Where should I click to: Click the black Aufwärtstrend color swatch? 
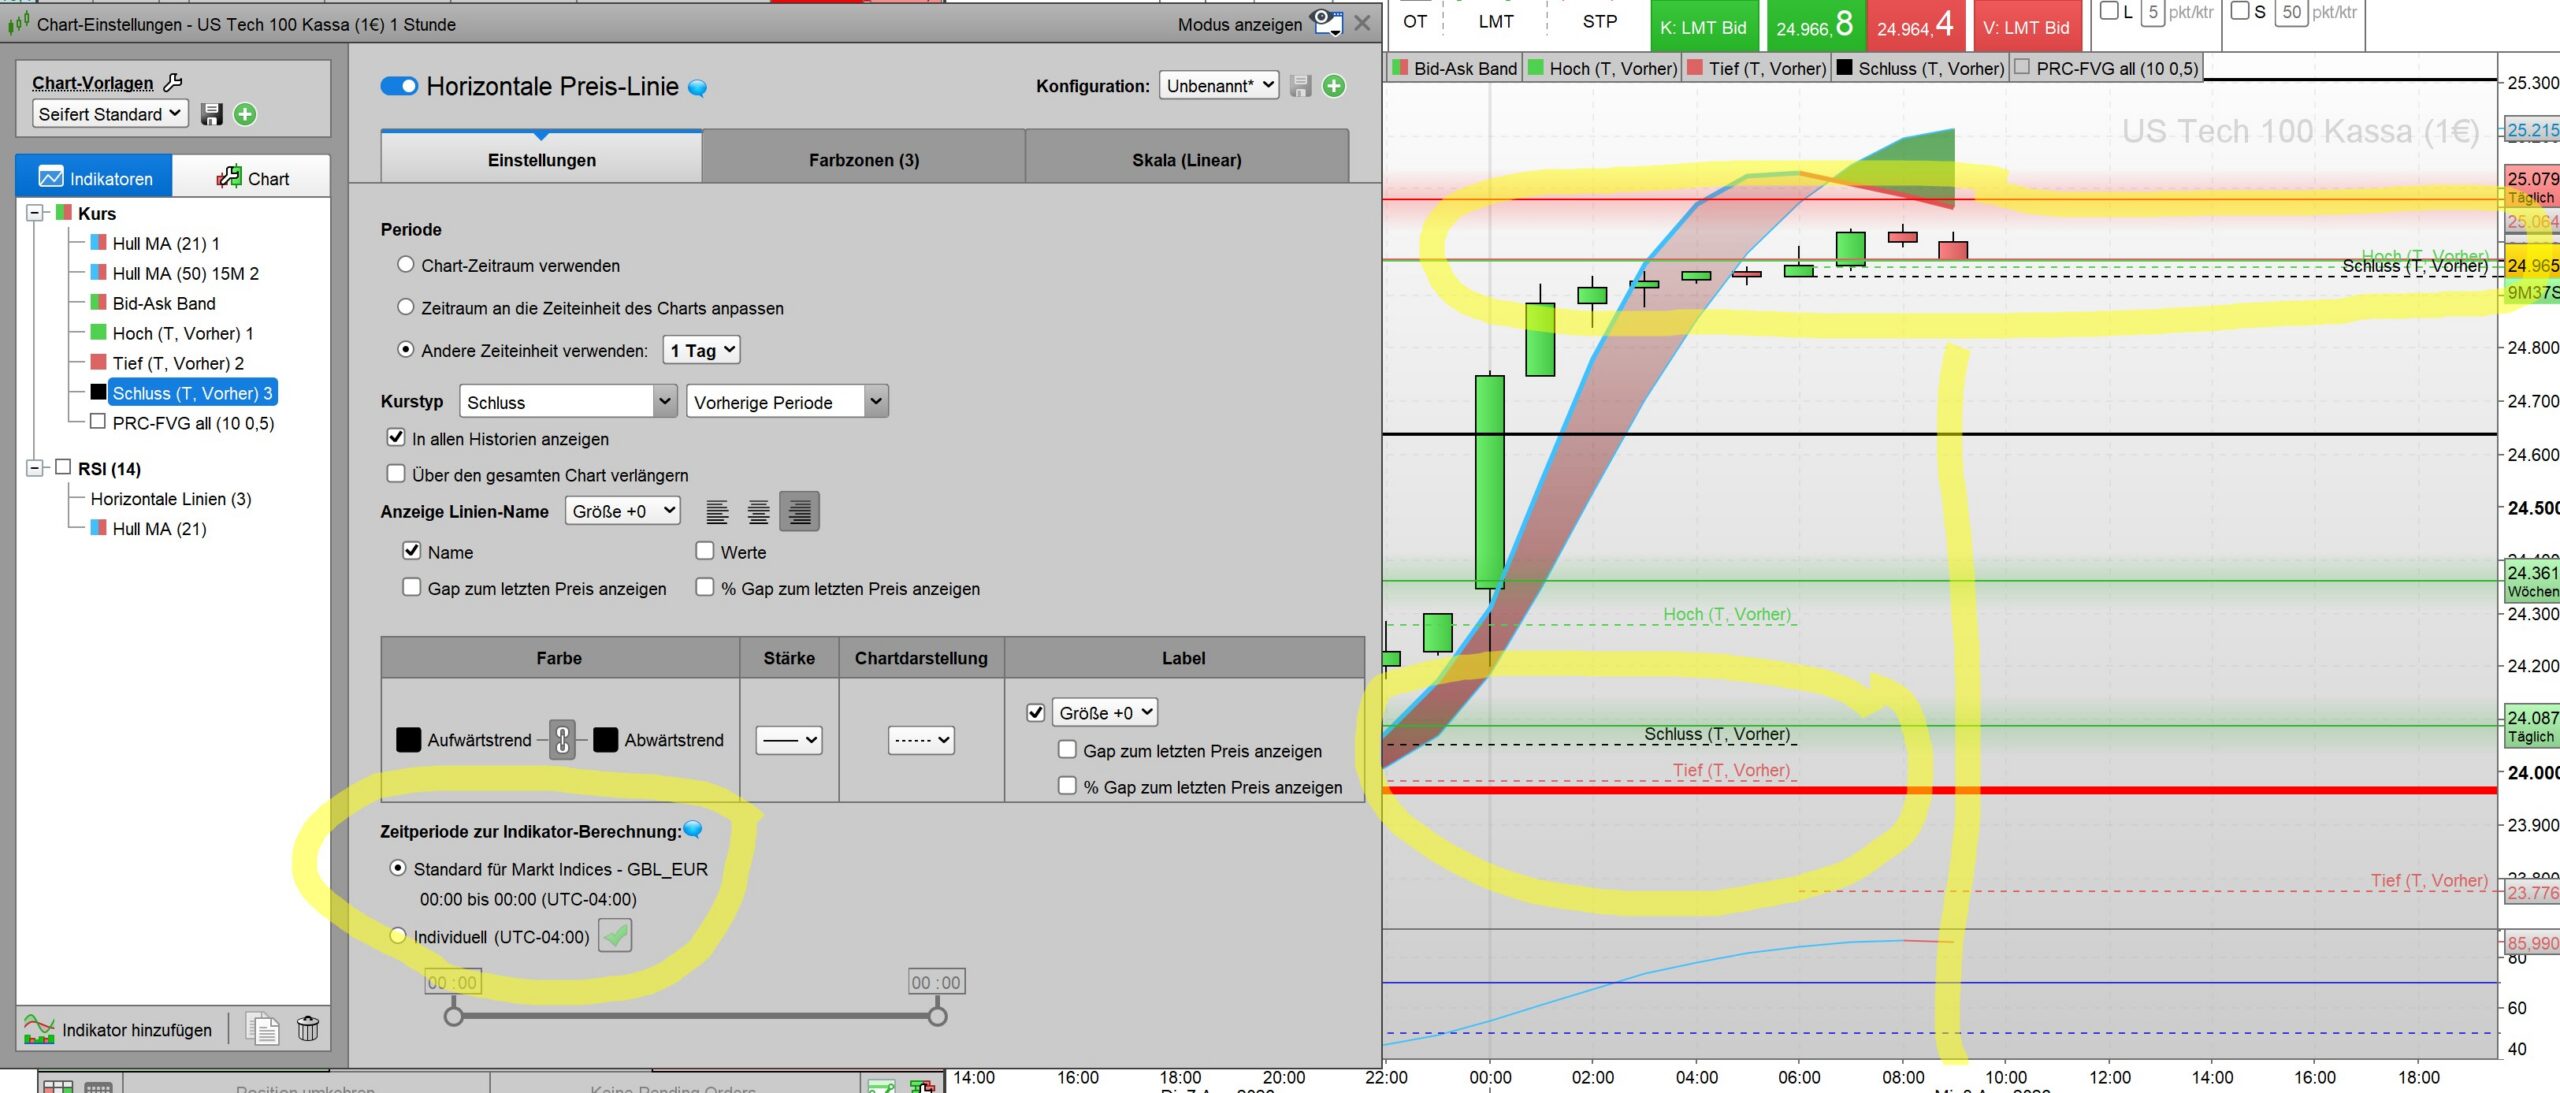coord(408,740)
